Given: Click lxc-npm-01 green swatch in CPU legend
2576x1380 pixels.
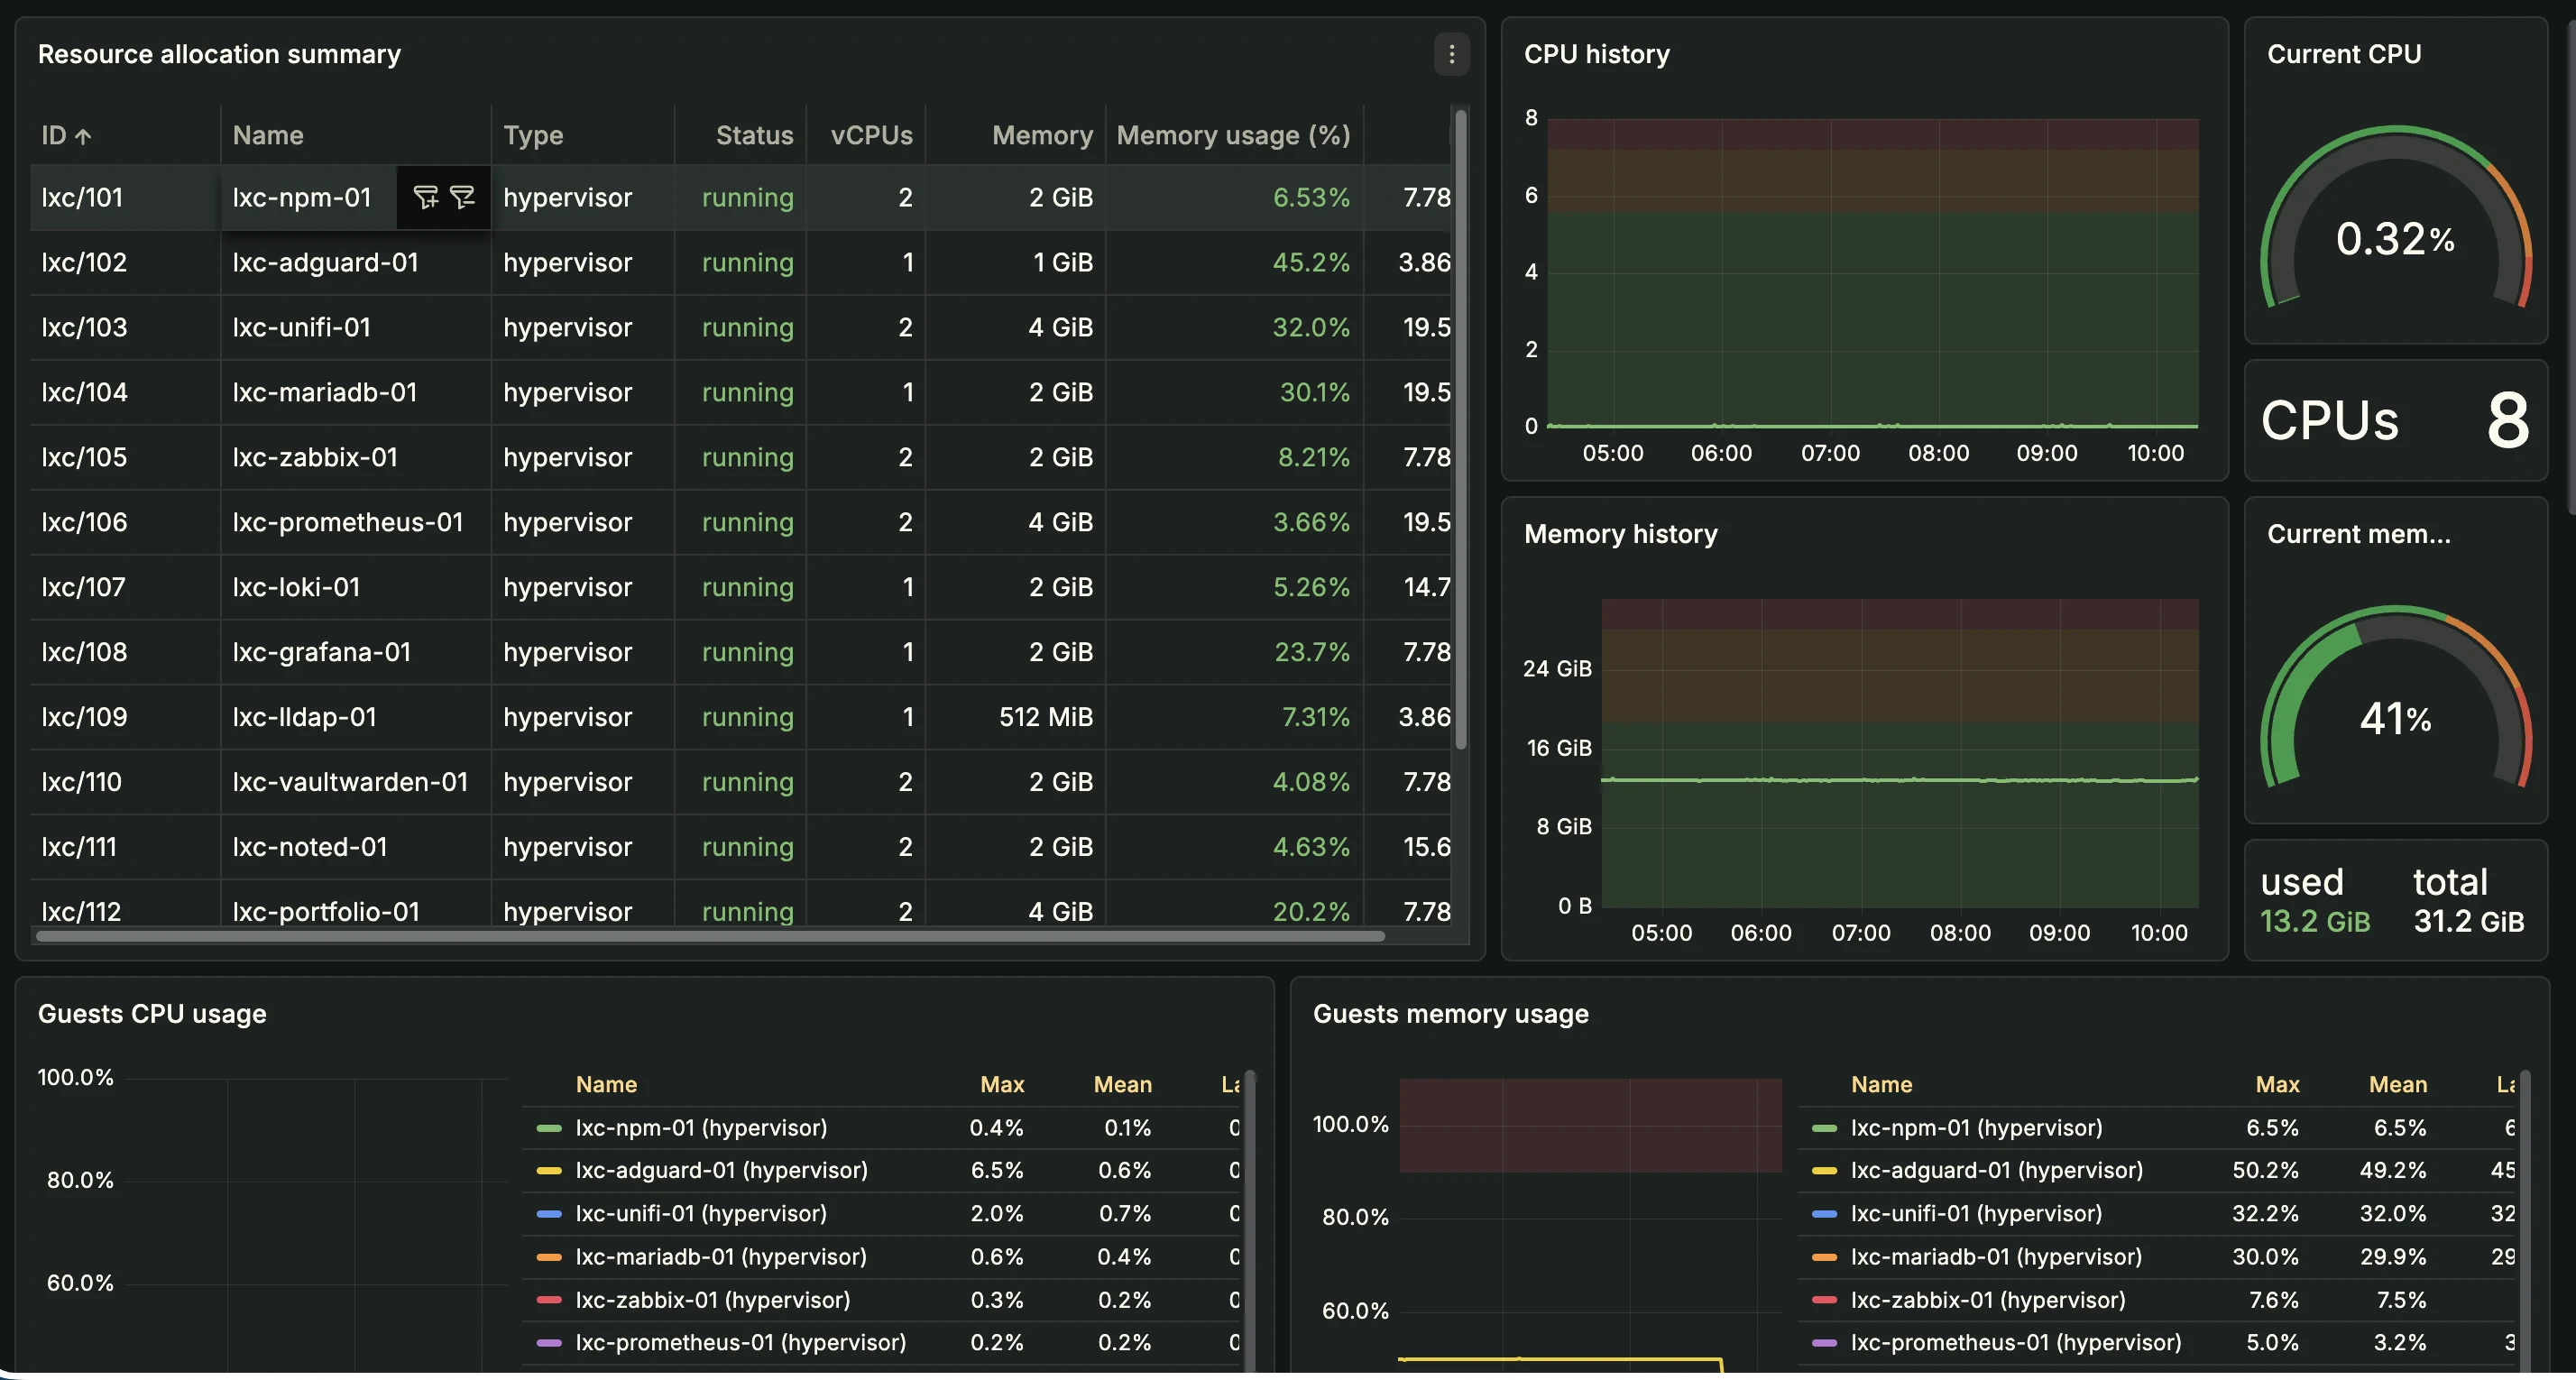Looking at the screenshot, I should pos(549,1128).
